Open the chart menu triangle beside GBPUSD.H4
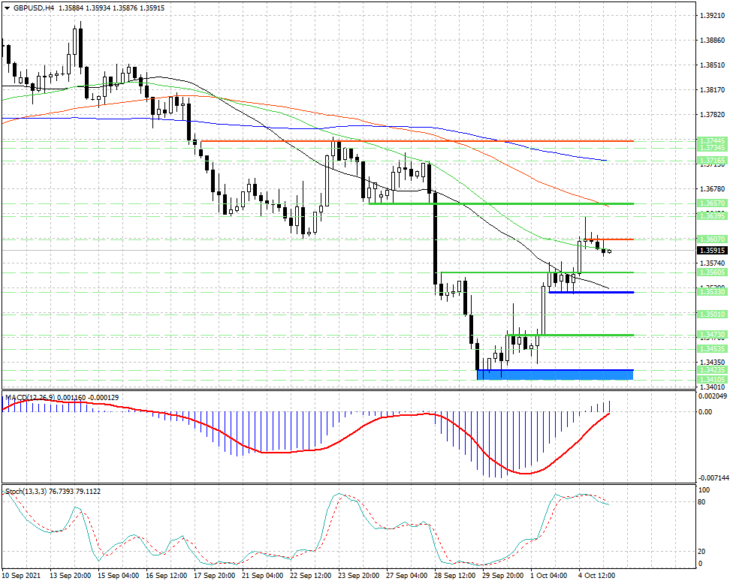 pyautogui.click(x=7, y=8)
